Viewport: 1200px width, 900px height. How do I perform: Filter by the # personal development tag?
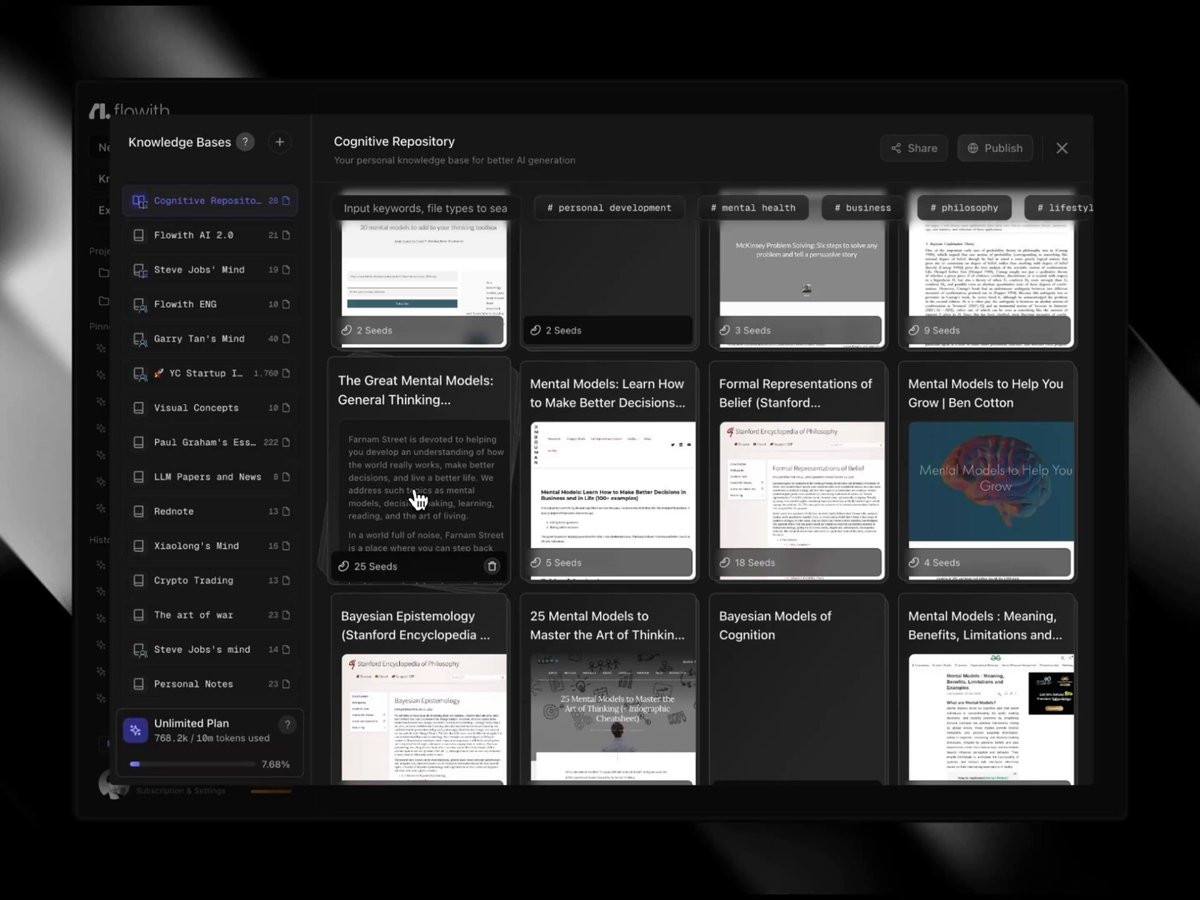coord(609,208)
